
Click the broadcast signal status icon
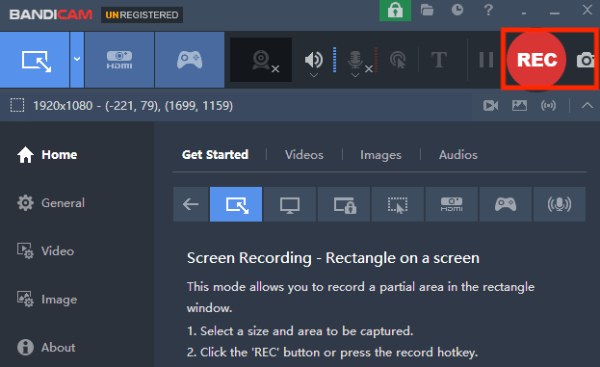point(548,105)
